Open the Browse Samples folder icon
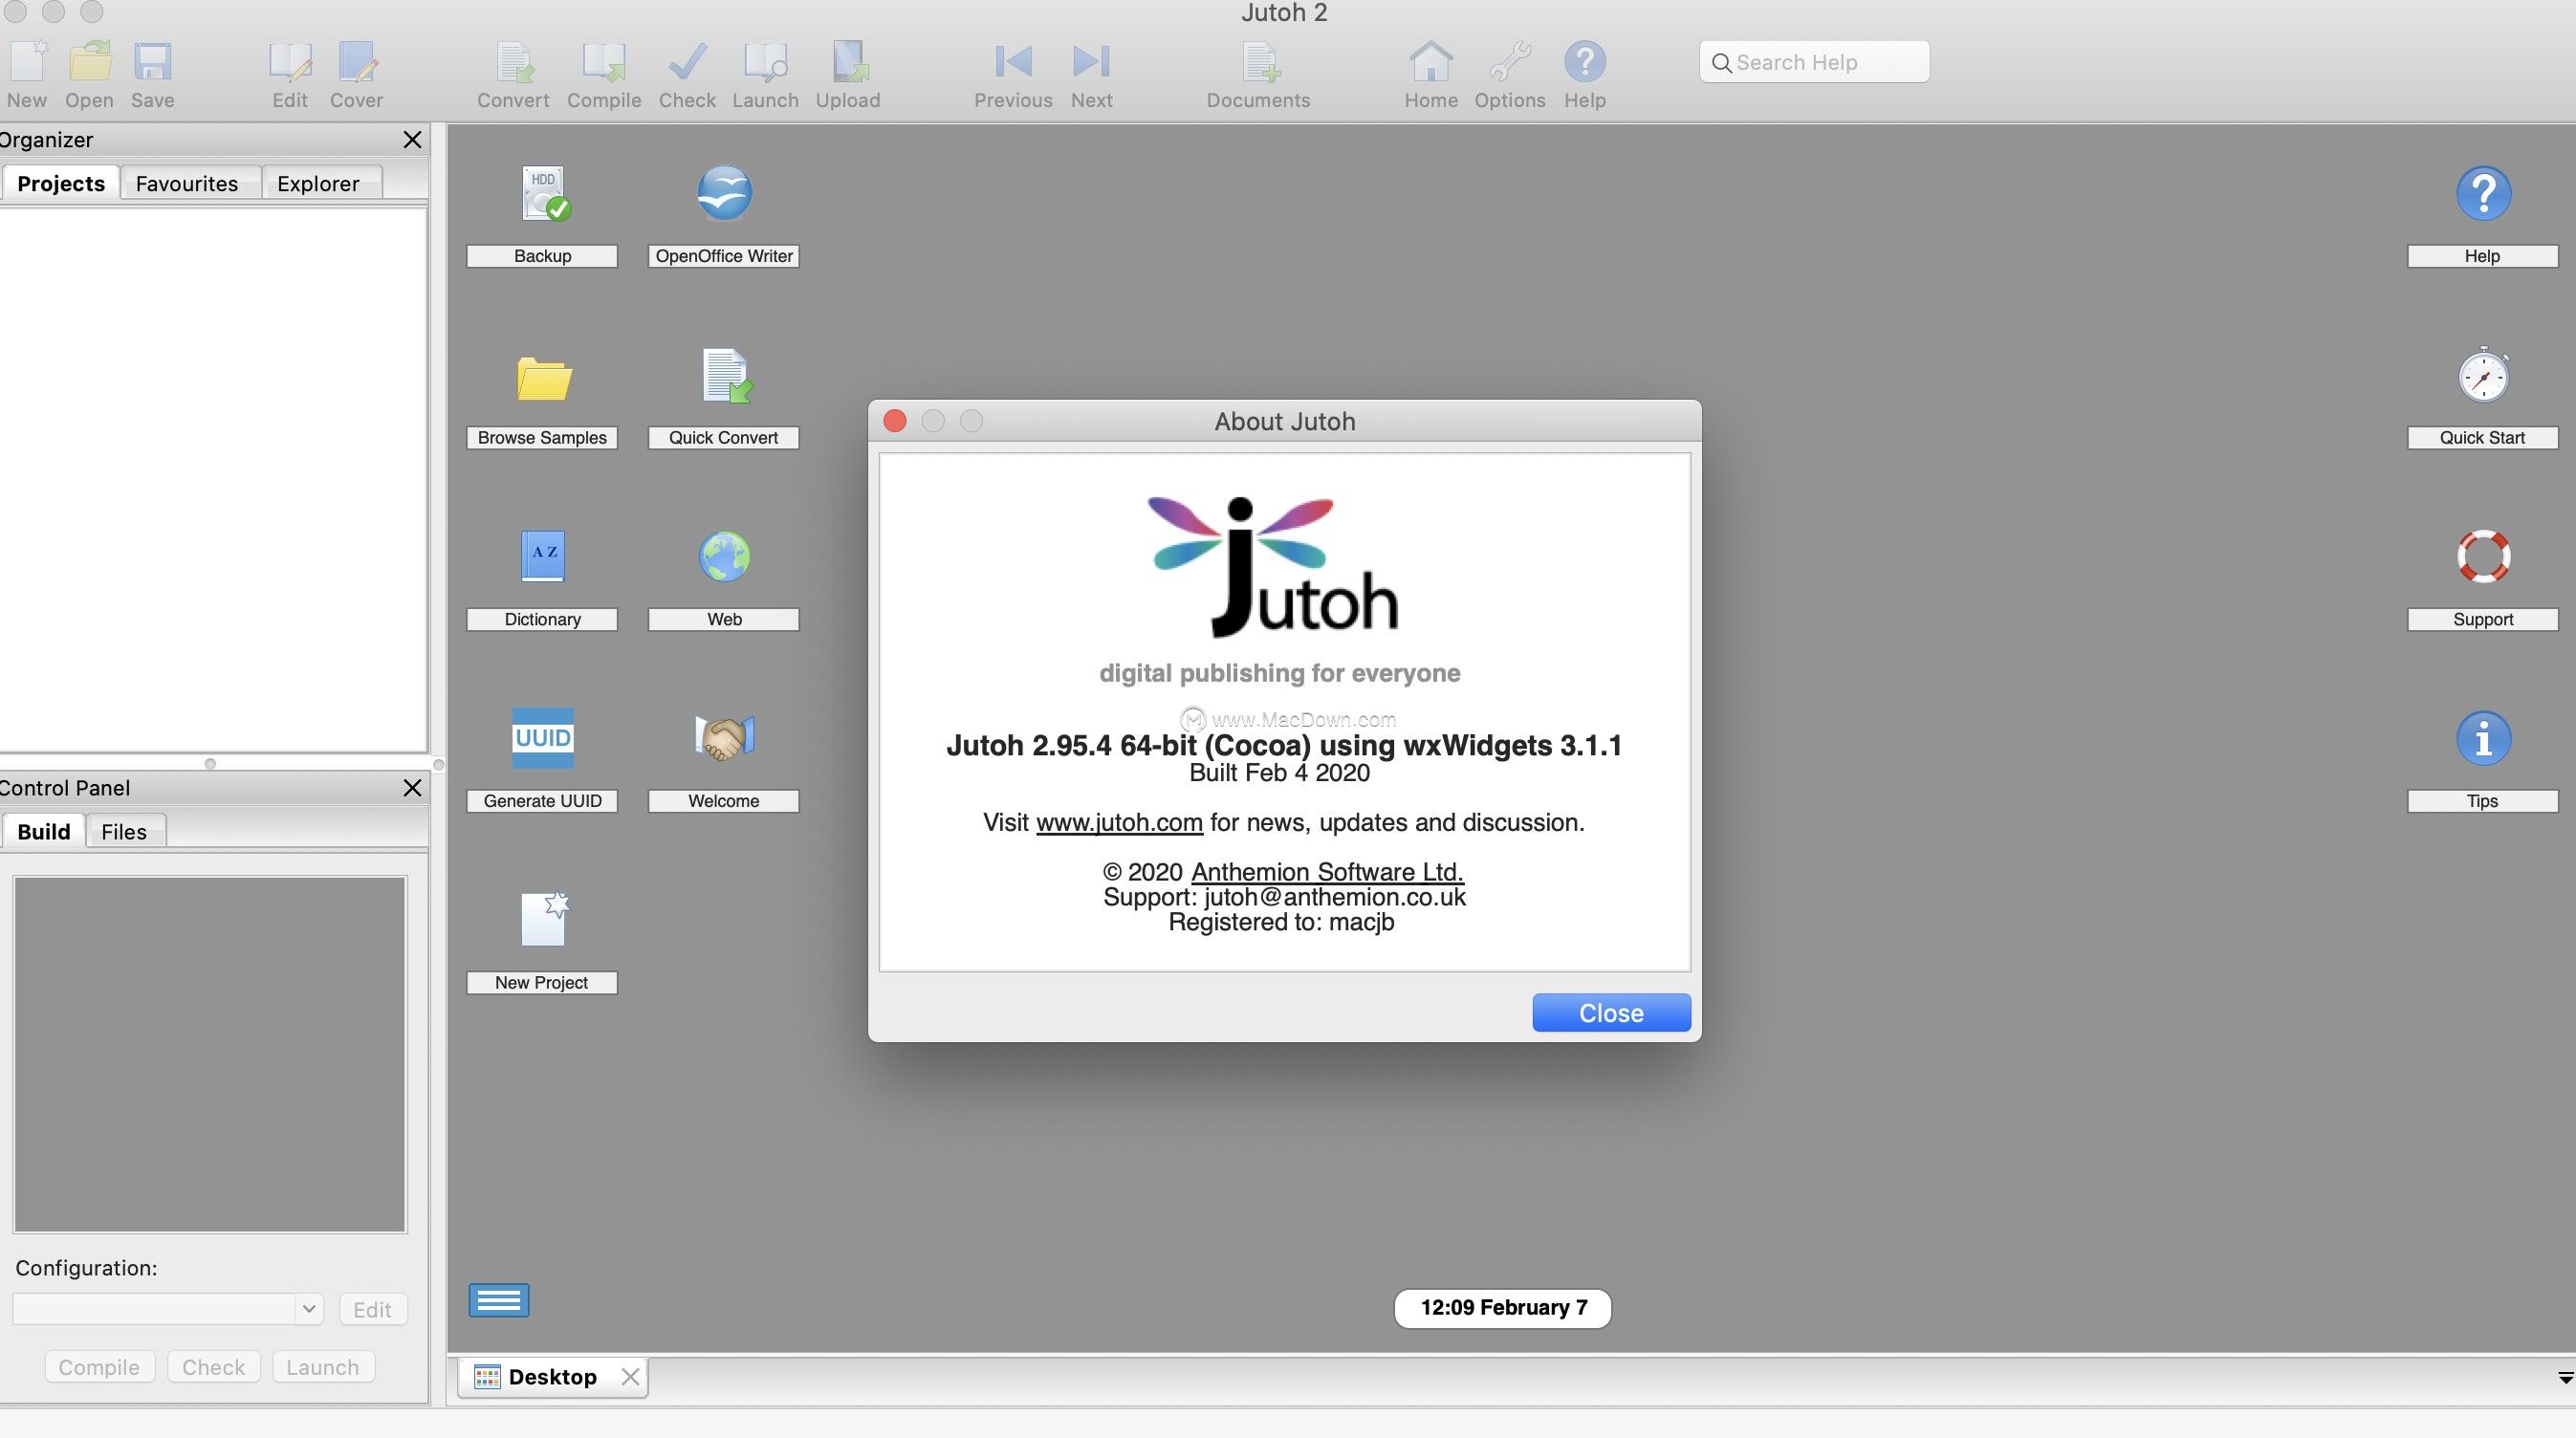The width and height of the screenshot is (2576, 1438). pyautogui.click(x=544, y=378)
